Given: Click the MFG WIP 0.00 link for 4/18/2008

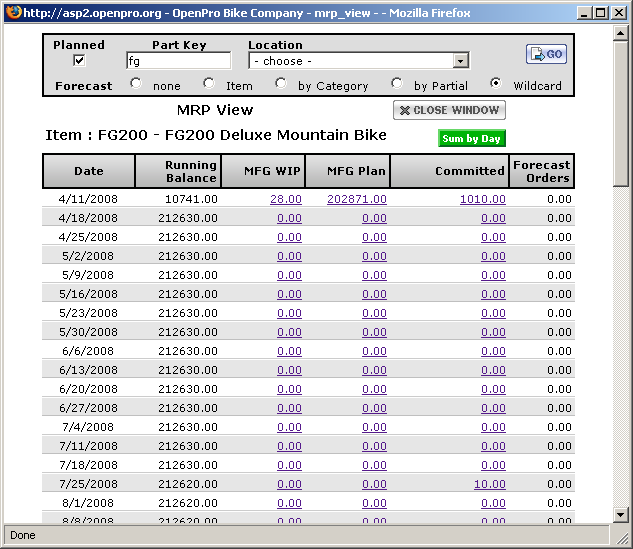Looking at the screenshot, I should [x=289, y=218].
